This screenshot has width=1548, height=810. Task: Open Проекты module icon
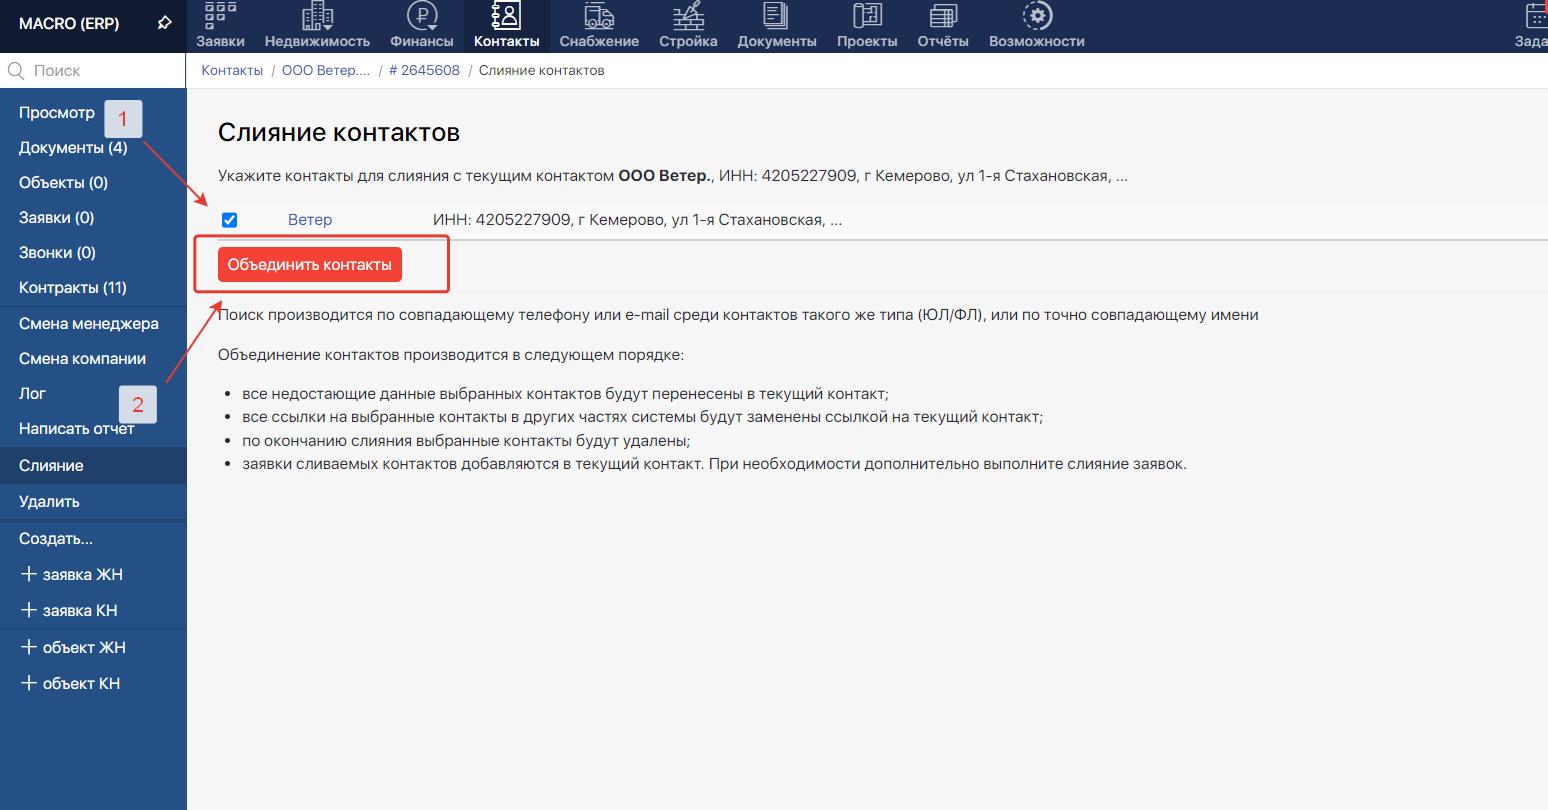[867, 16]
